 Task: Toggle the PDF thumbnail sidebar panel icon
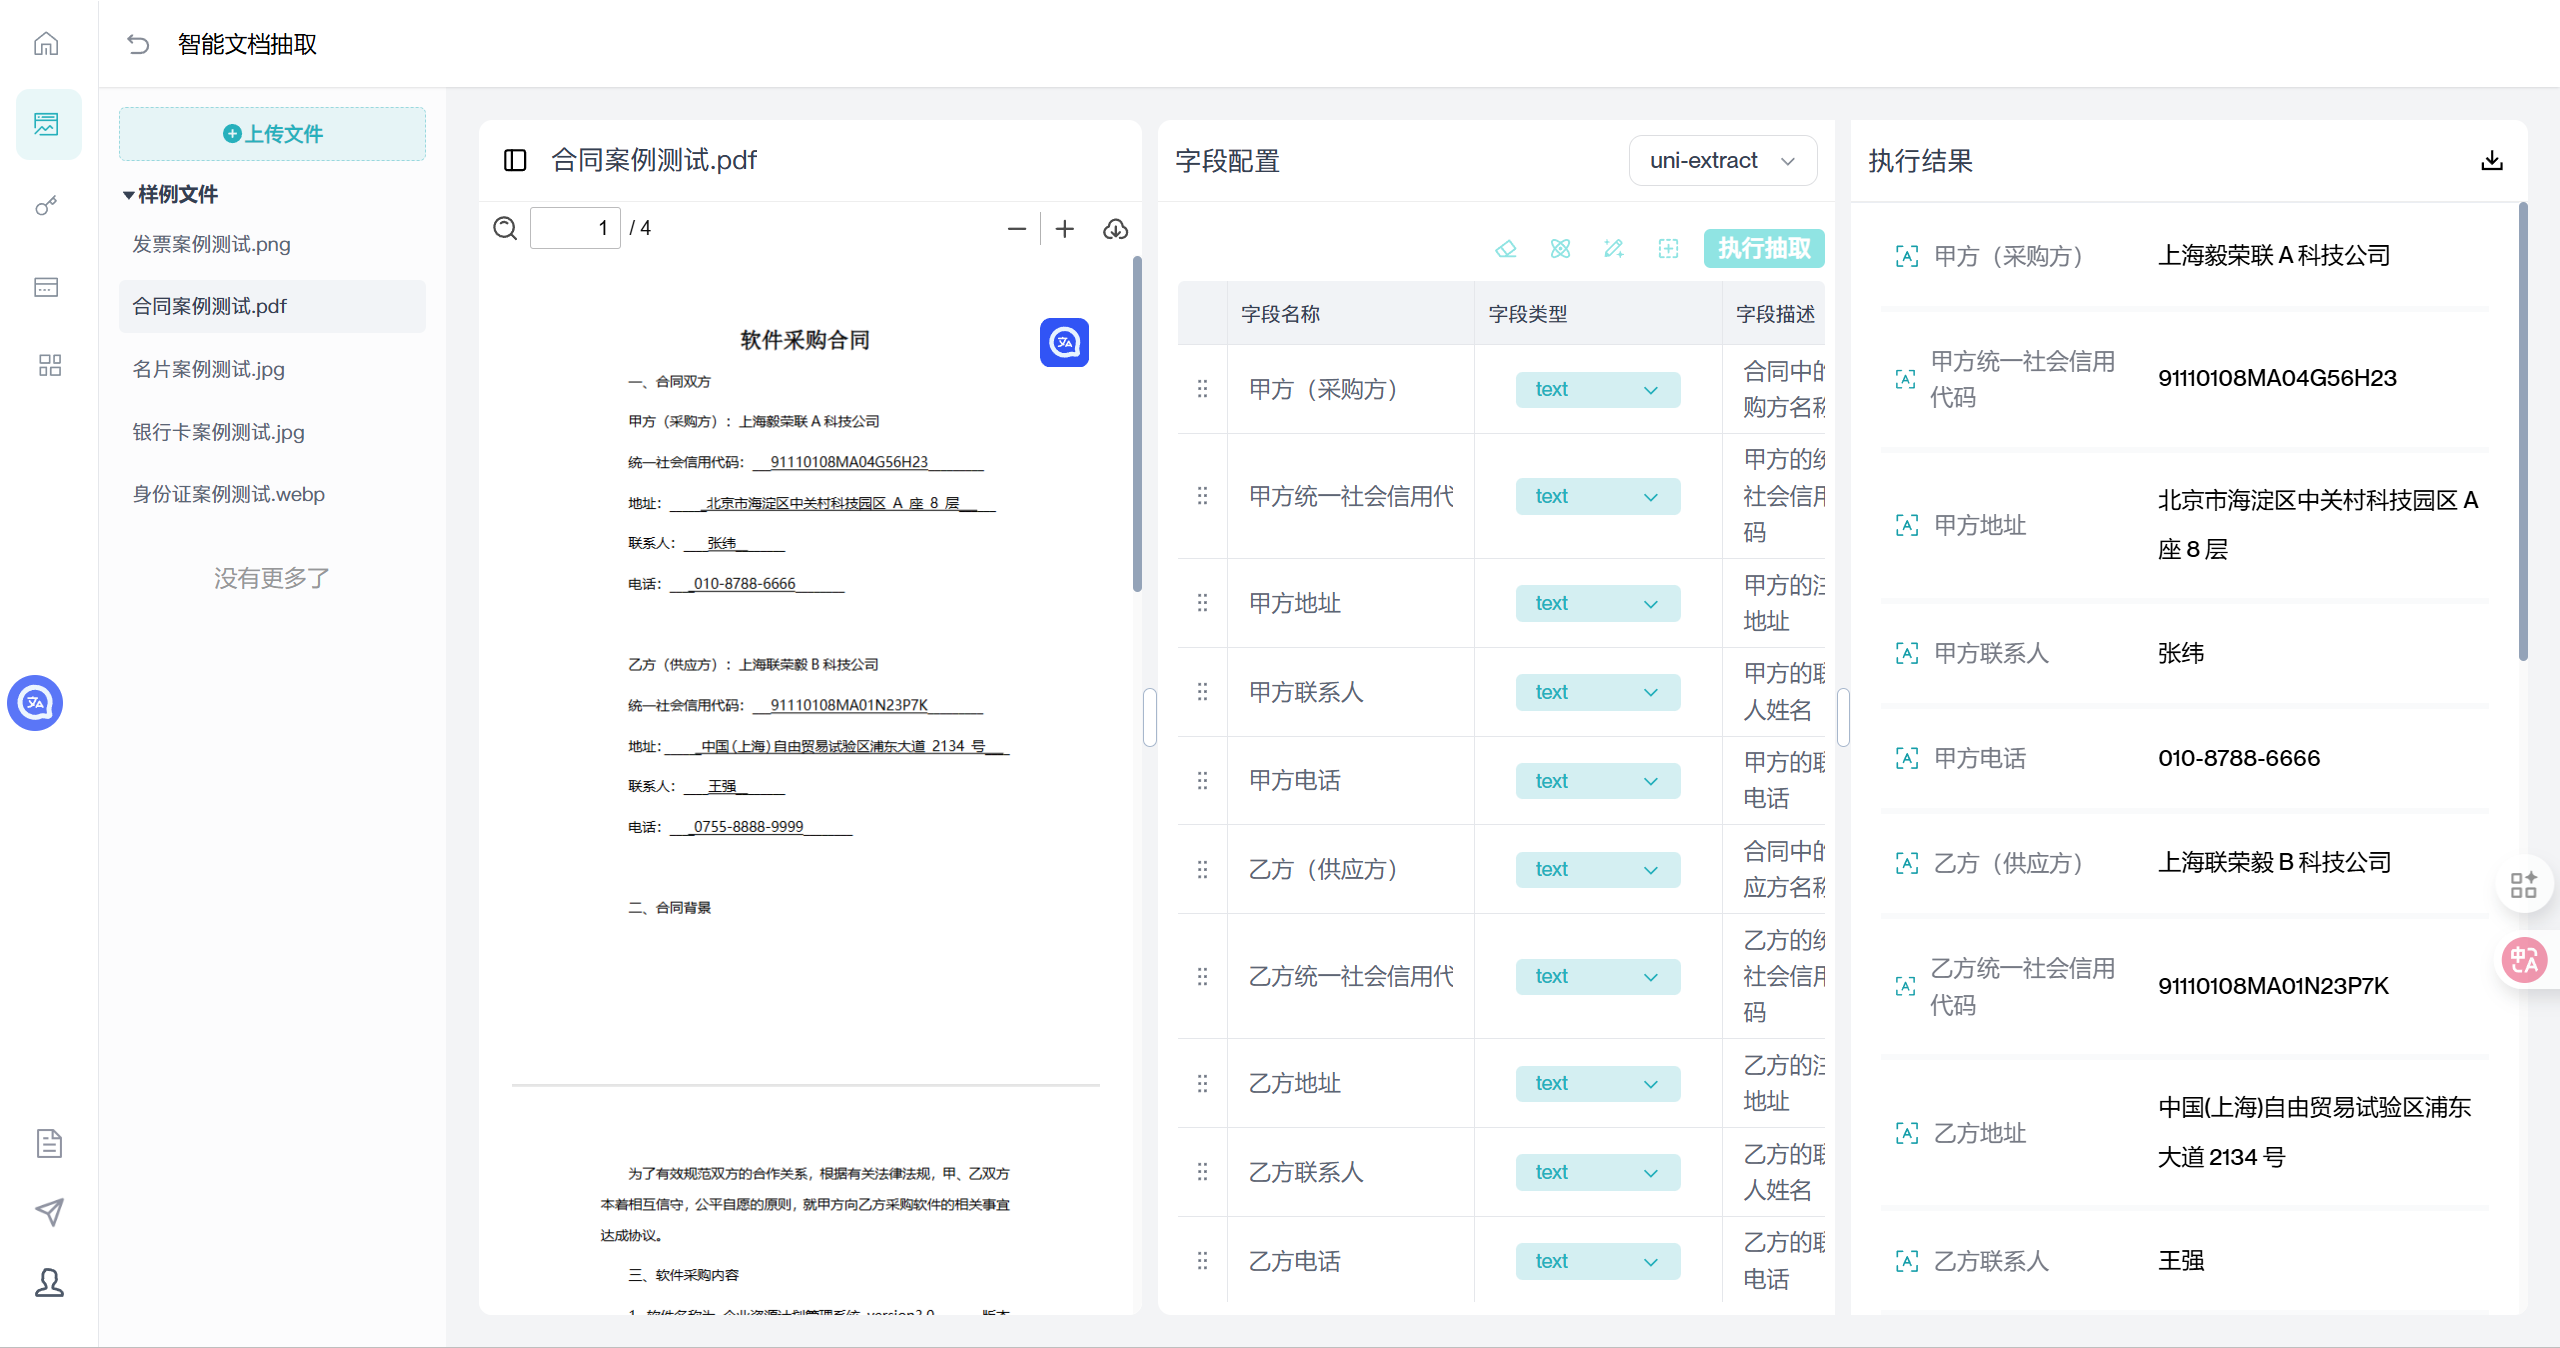pyautogui.click(x=515, y=160)
